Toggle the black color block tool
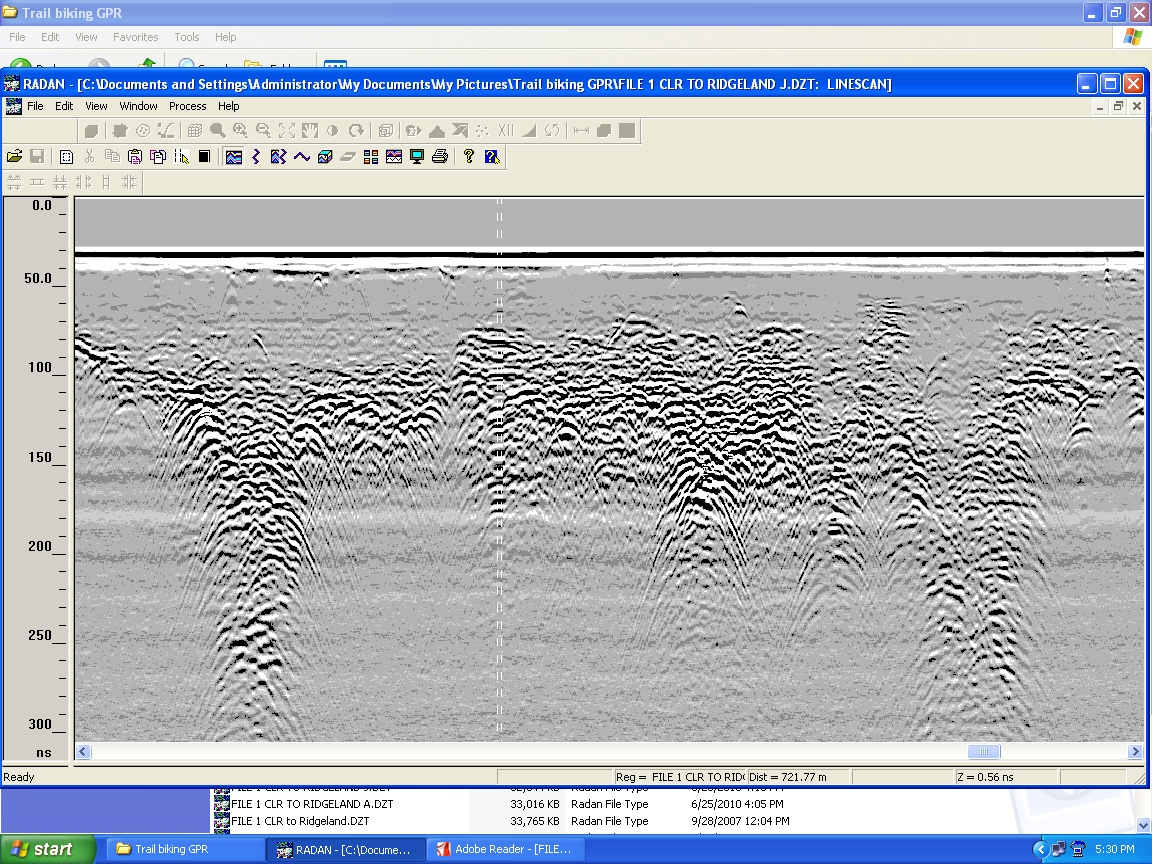The height and width of the screenshot is (864, 1152). (x=204, y=156)
